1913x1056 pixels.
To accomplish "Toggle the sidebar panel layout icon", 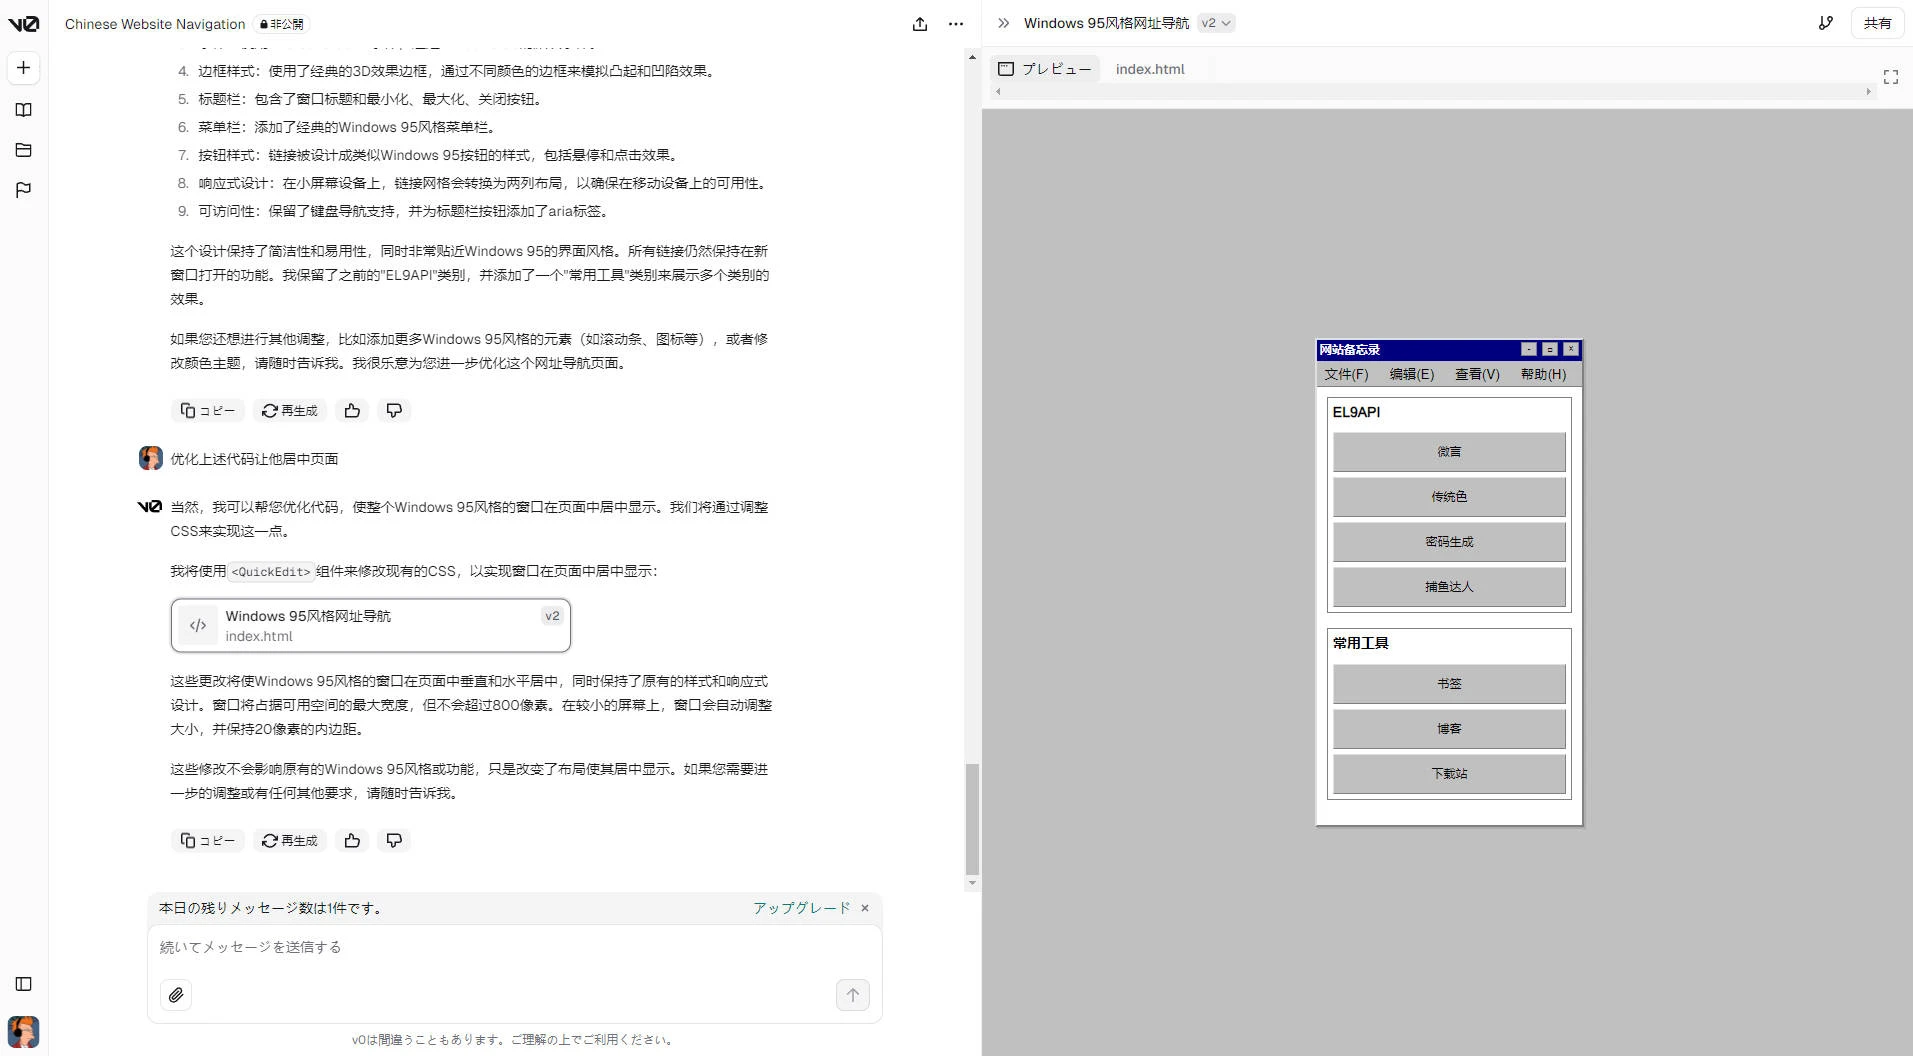I will (x=24, y=984).
